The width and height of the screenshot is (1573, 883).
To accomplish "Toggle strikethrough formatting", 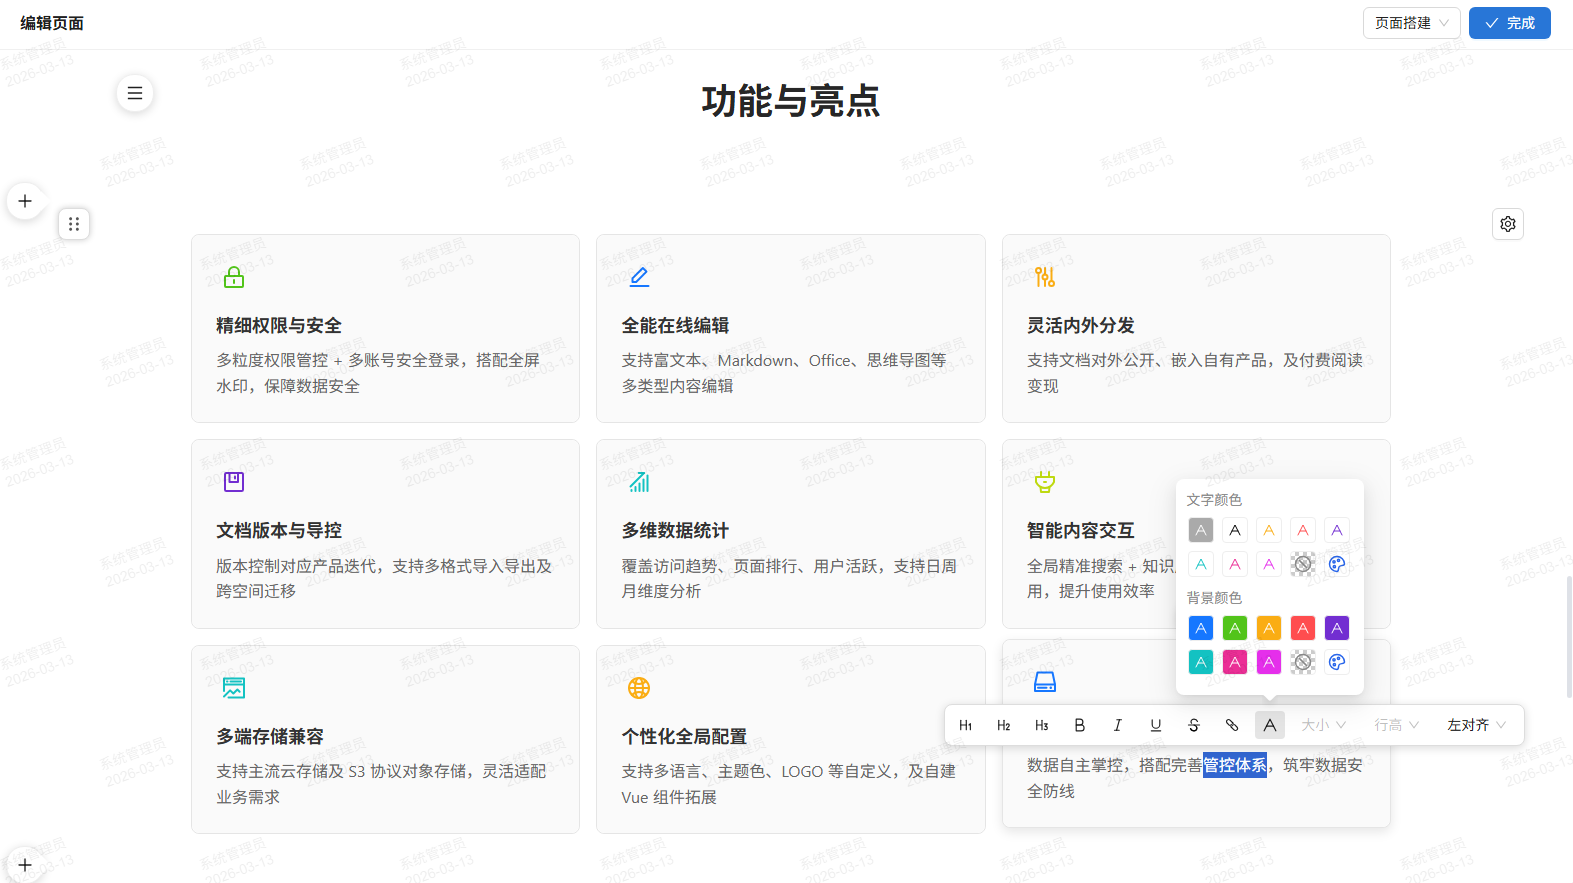I will tap(1194, 725).
